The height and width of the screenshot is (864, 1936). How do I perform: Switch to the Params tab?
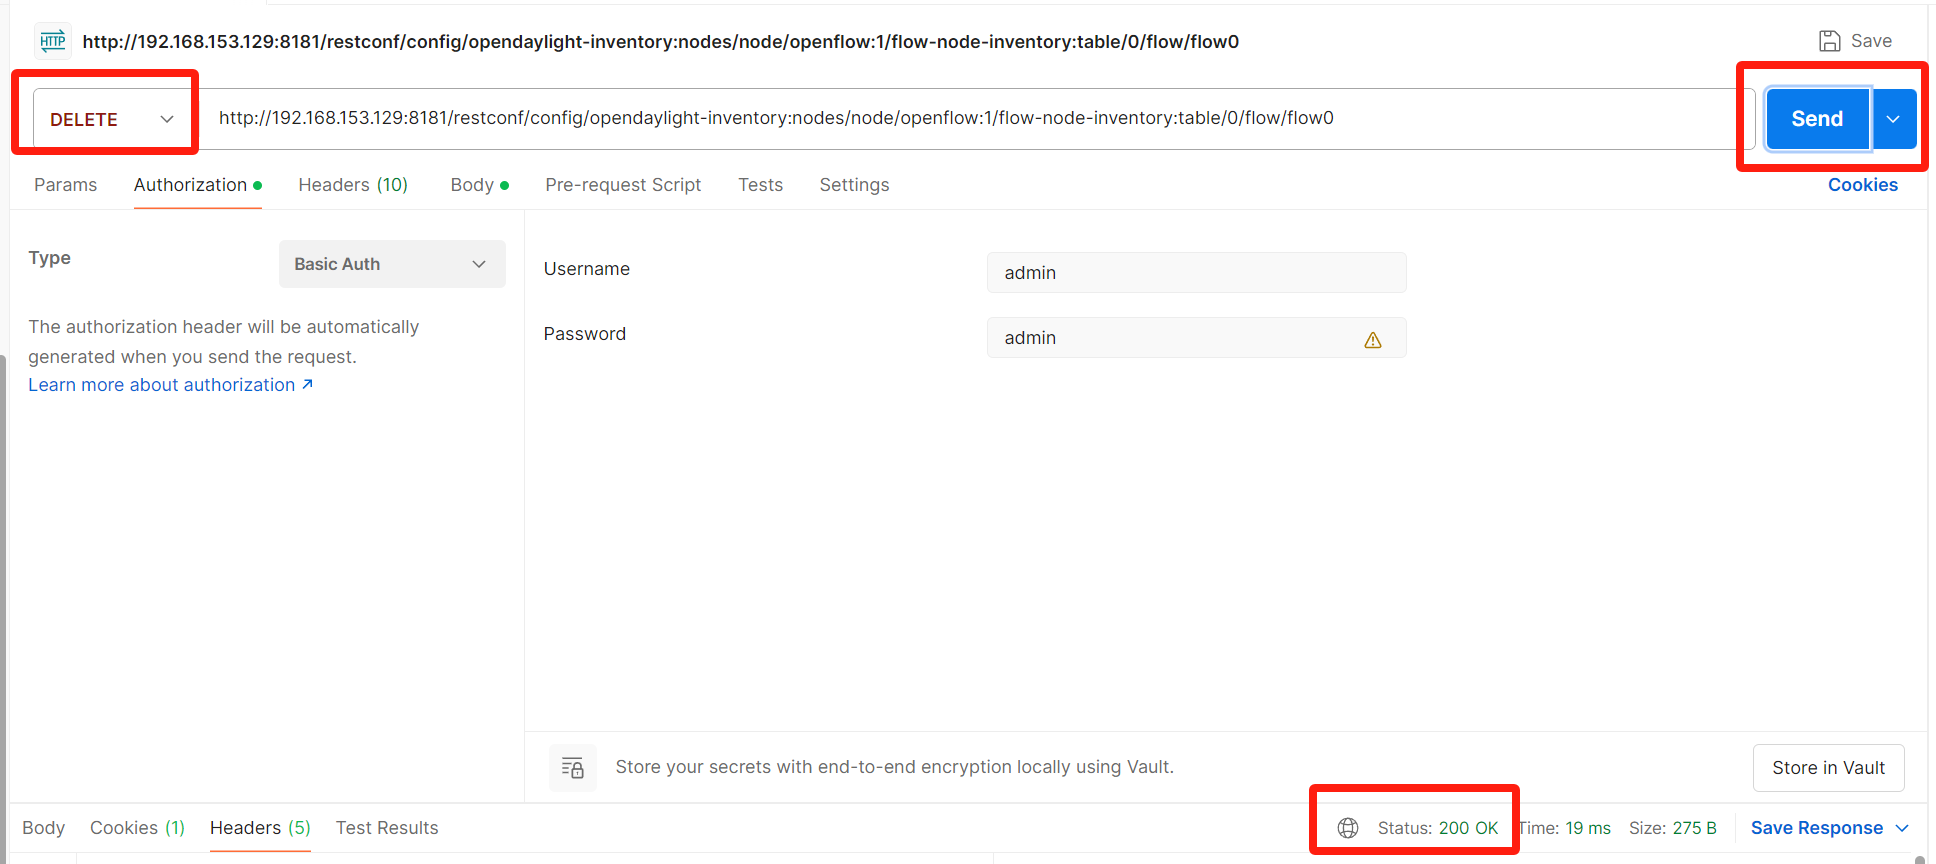tap(66, 185)
